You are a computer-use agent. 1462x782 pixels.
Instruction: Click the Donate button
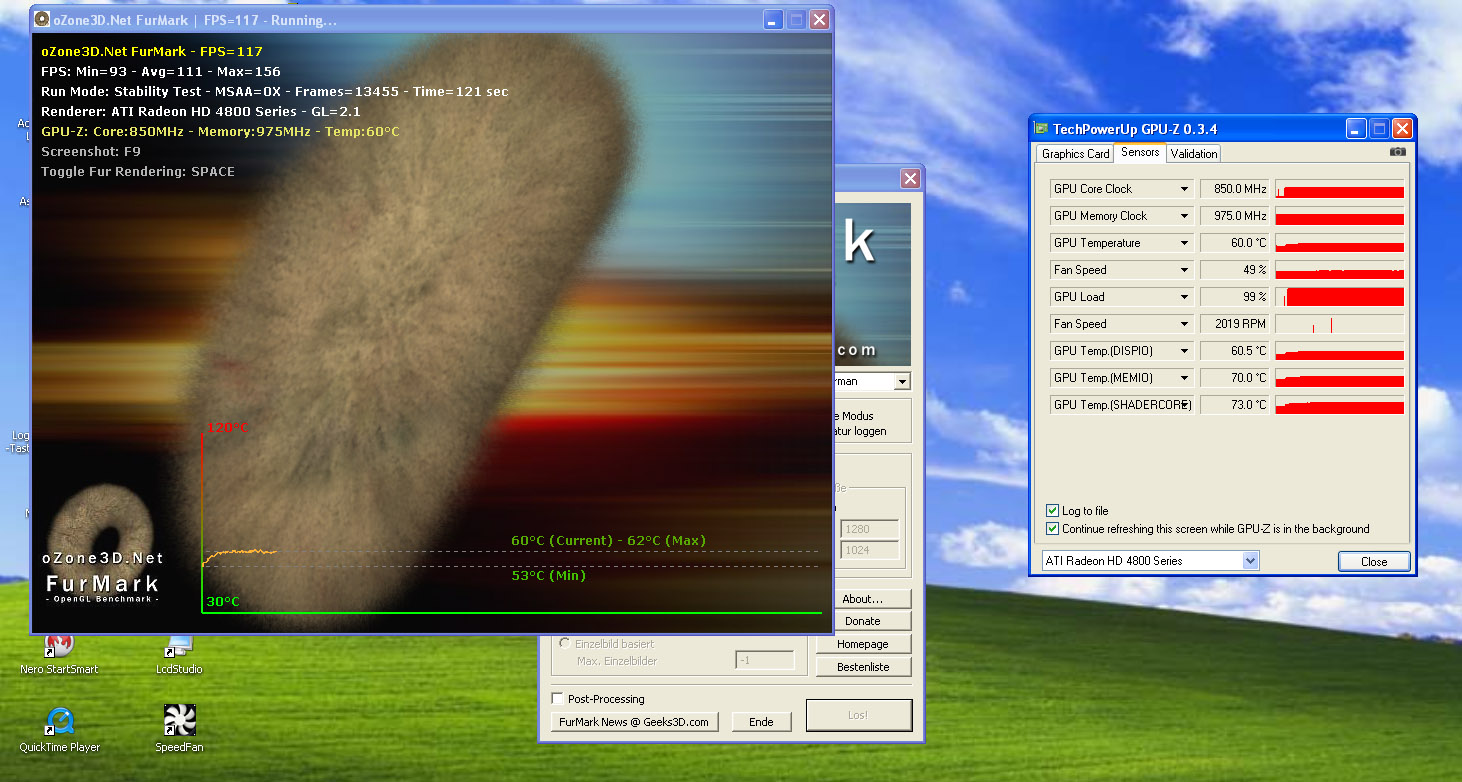[x=862, y=621]
